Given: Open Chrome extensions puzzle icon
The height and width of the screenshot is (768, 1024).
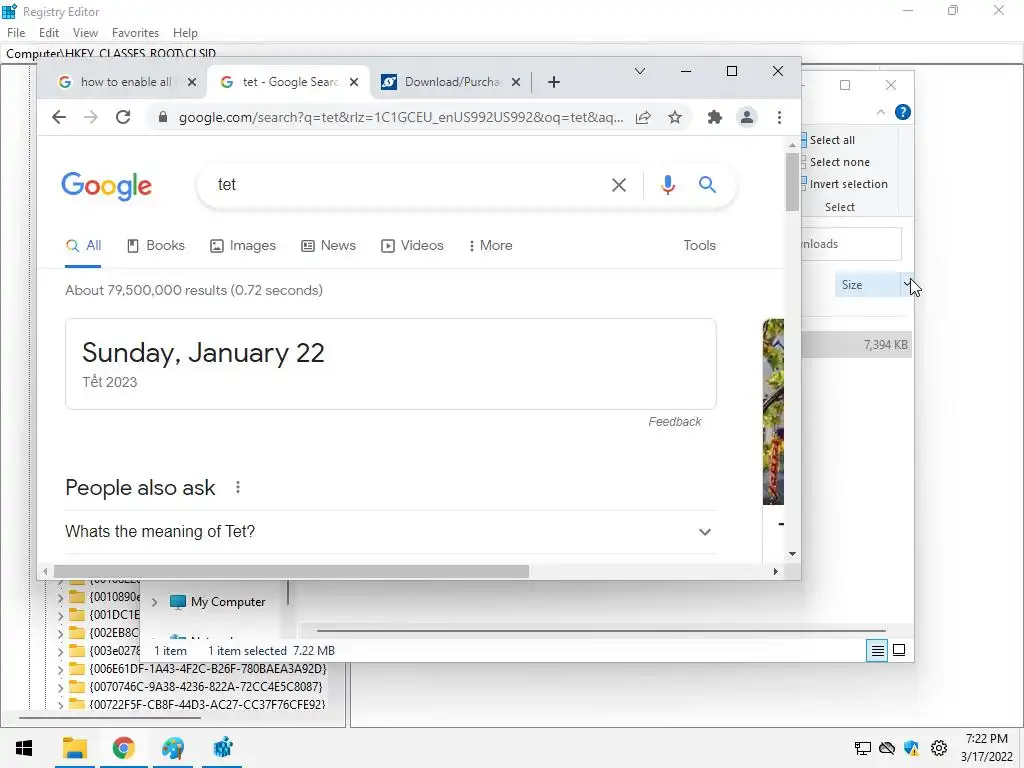Looking at the screenshot, I should coord(714,117).
